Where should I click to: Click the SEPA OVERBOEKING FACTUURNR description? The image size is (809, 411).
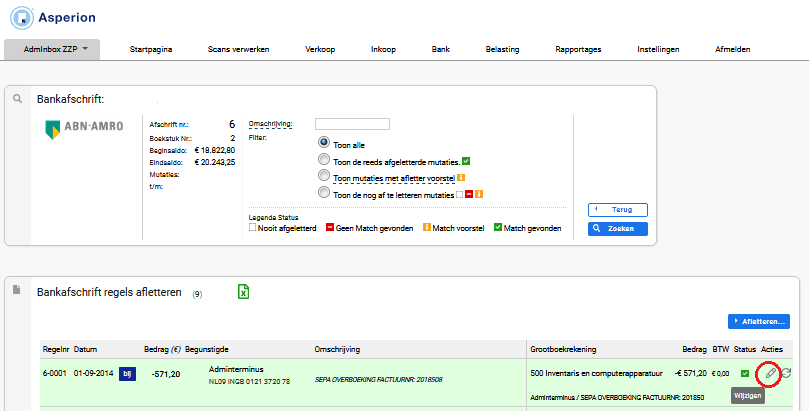[x=378, y=380]
